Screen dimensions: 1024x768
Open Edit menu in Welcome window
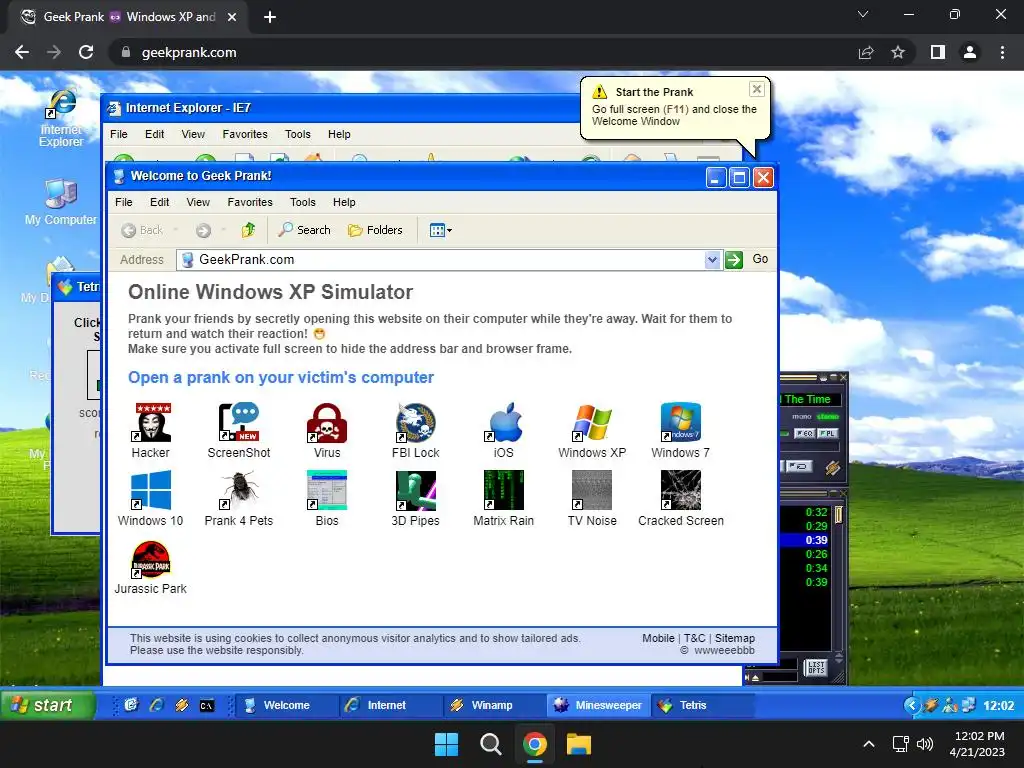point(159,202)
